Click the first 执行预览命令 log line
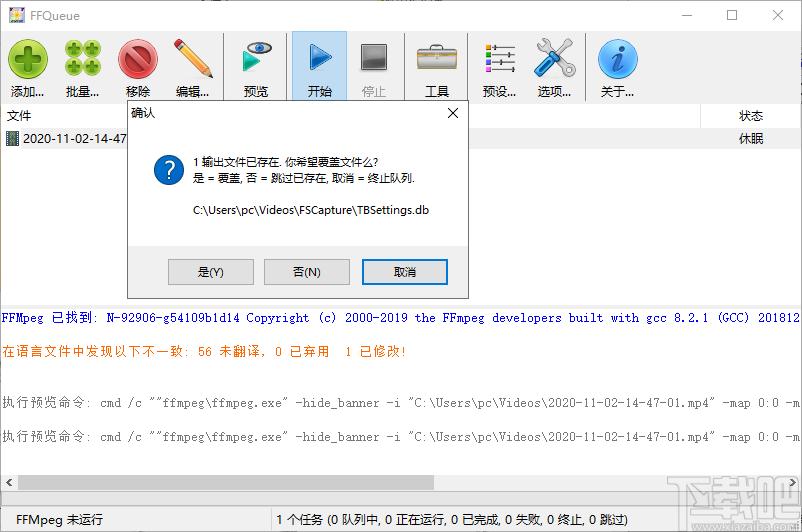802x532 pixels. (x=400, y=403)
